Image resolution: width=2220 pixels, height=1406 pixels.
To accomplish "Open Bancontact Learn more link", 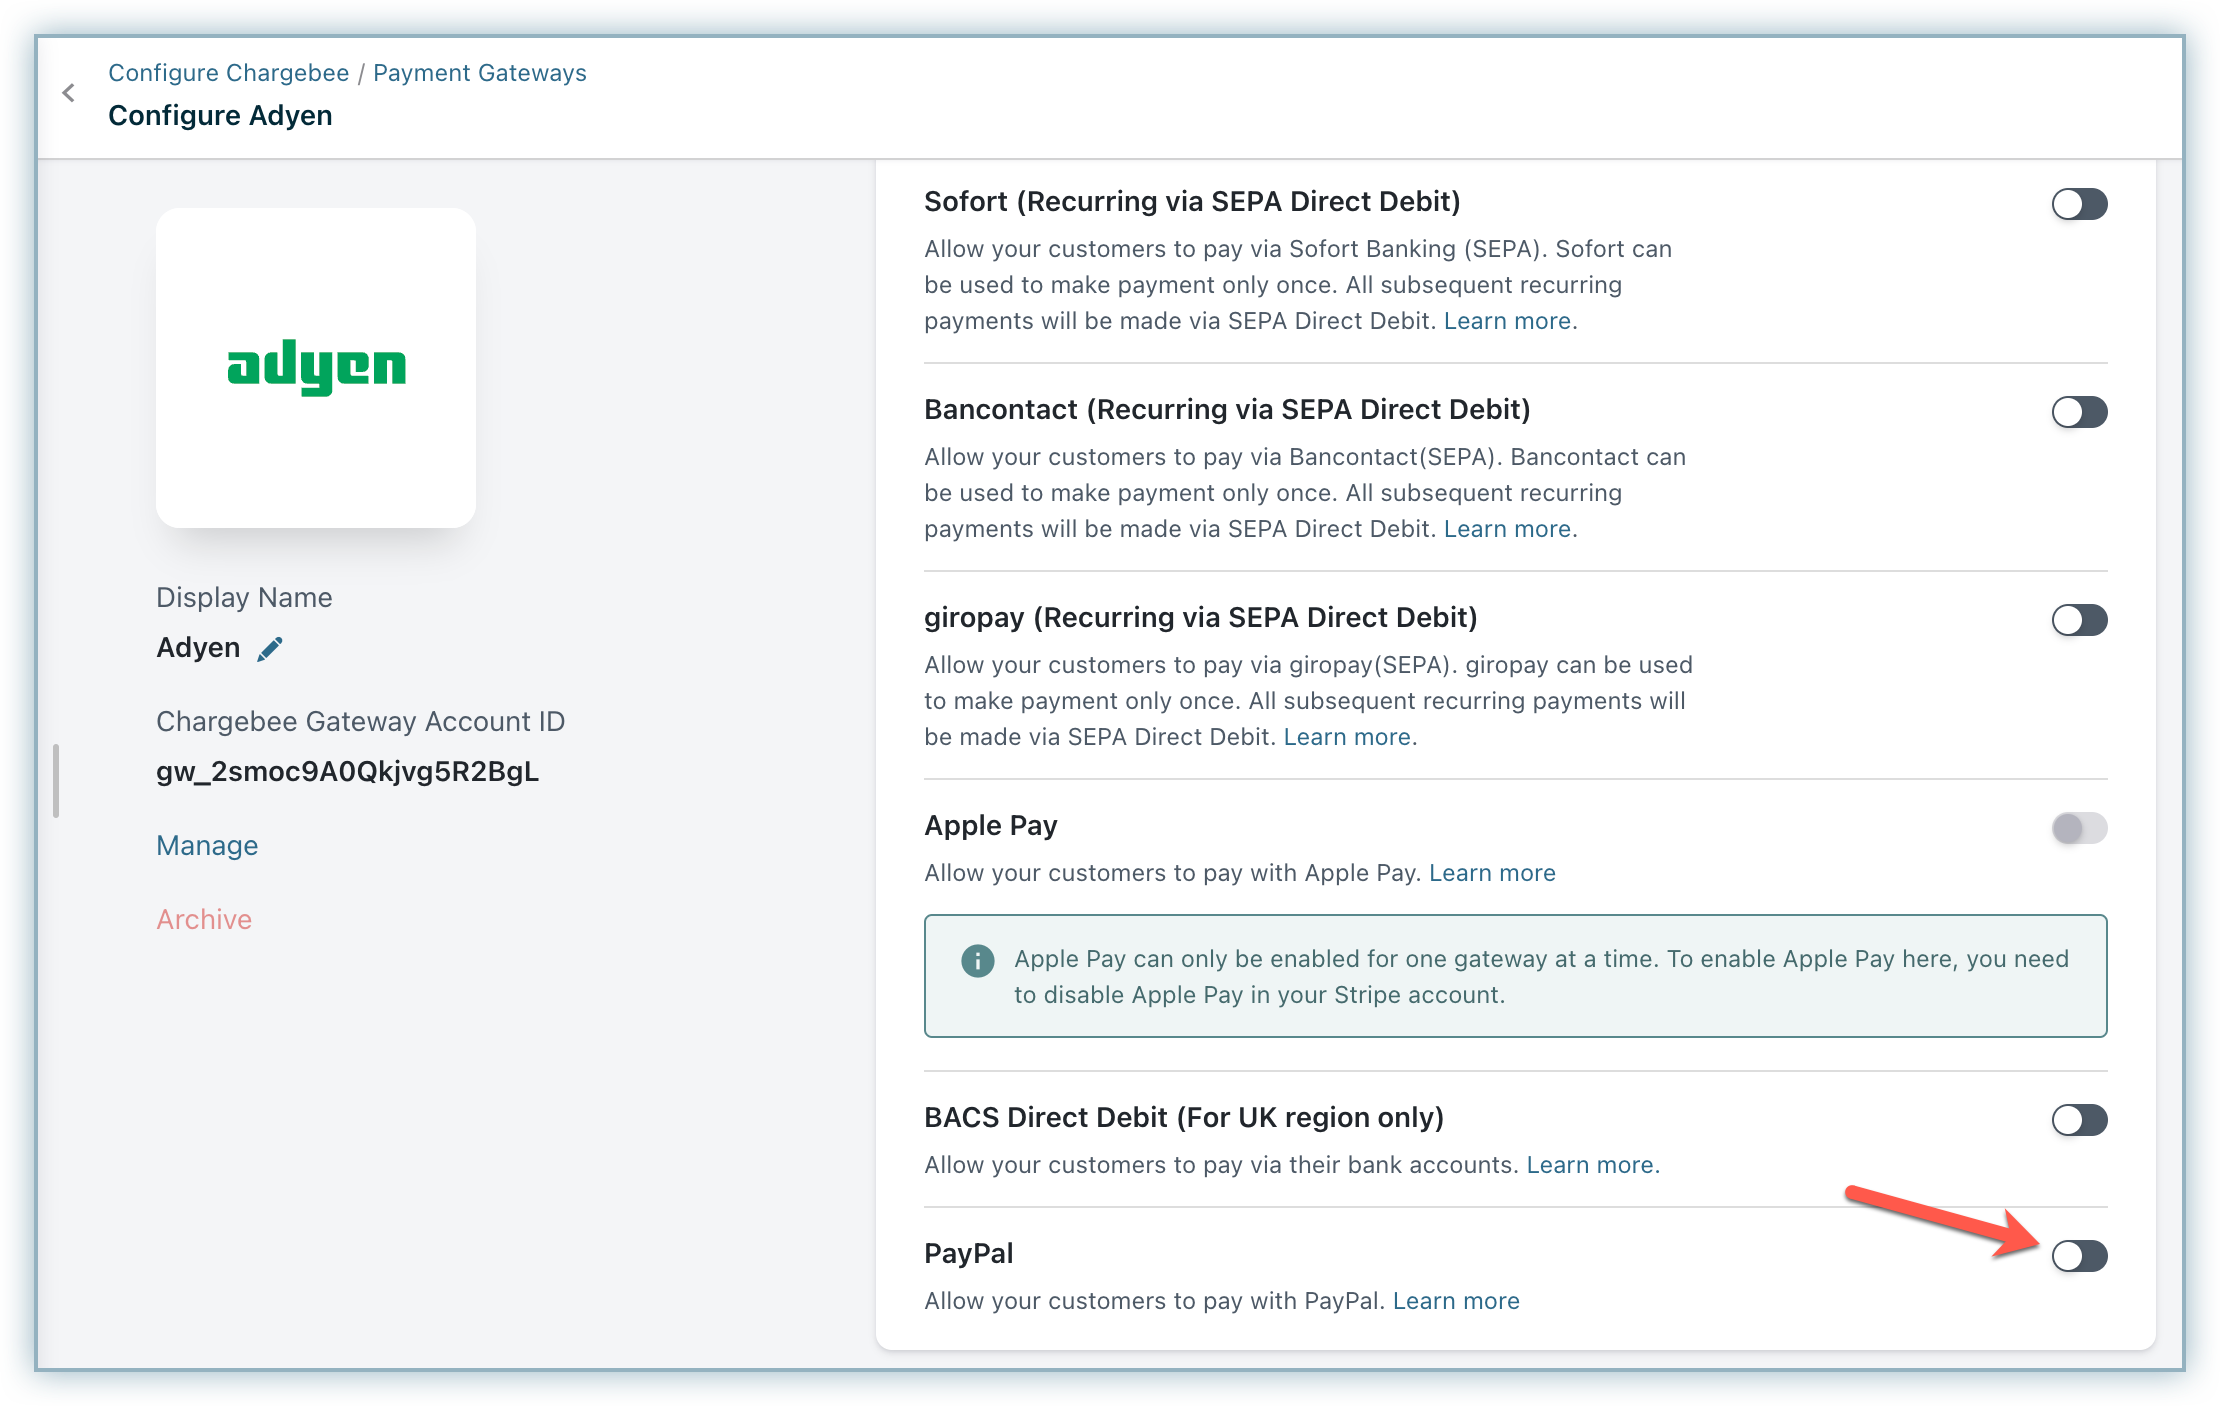I will point(1507,529).
